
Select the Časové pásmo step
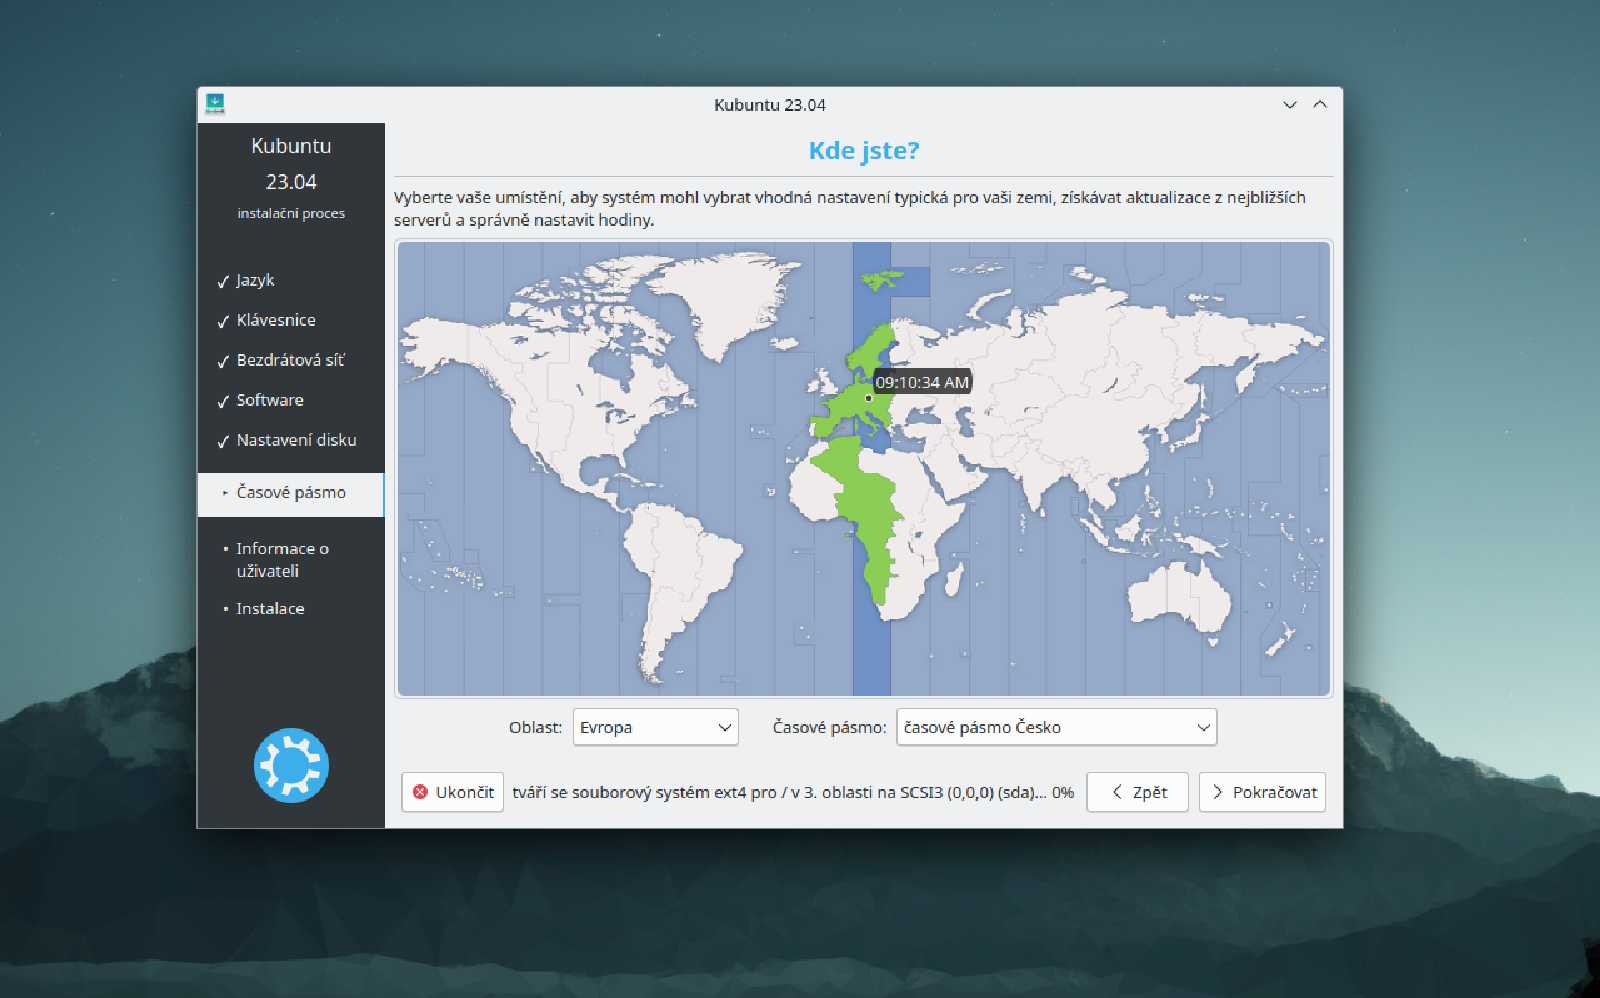click(291, 494)
